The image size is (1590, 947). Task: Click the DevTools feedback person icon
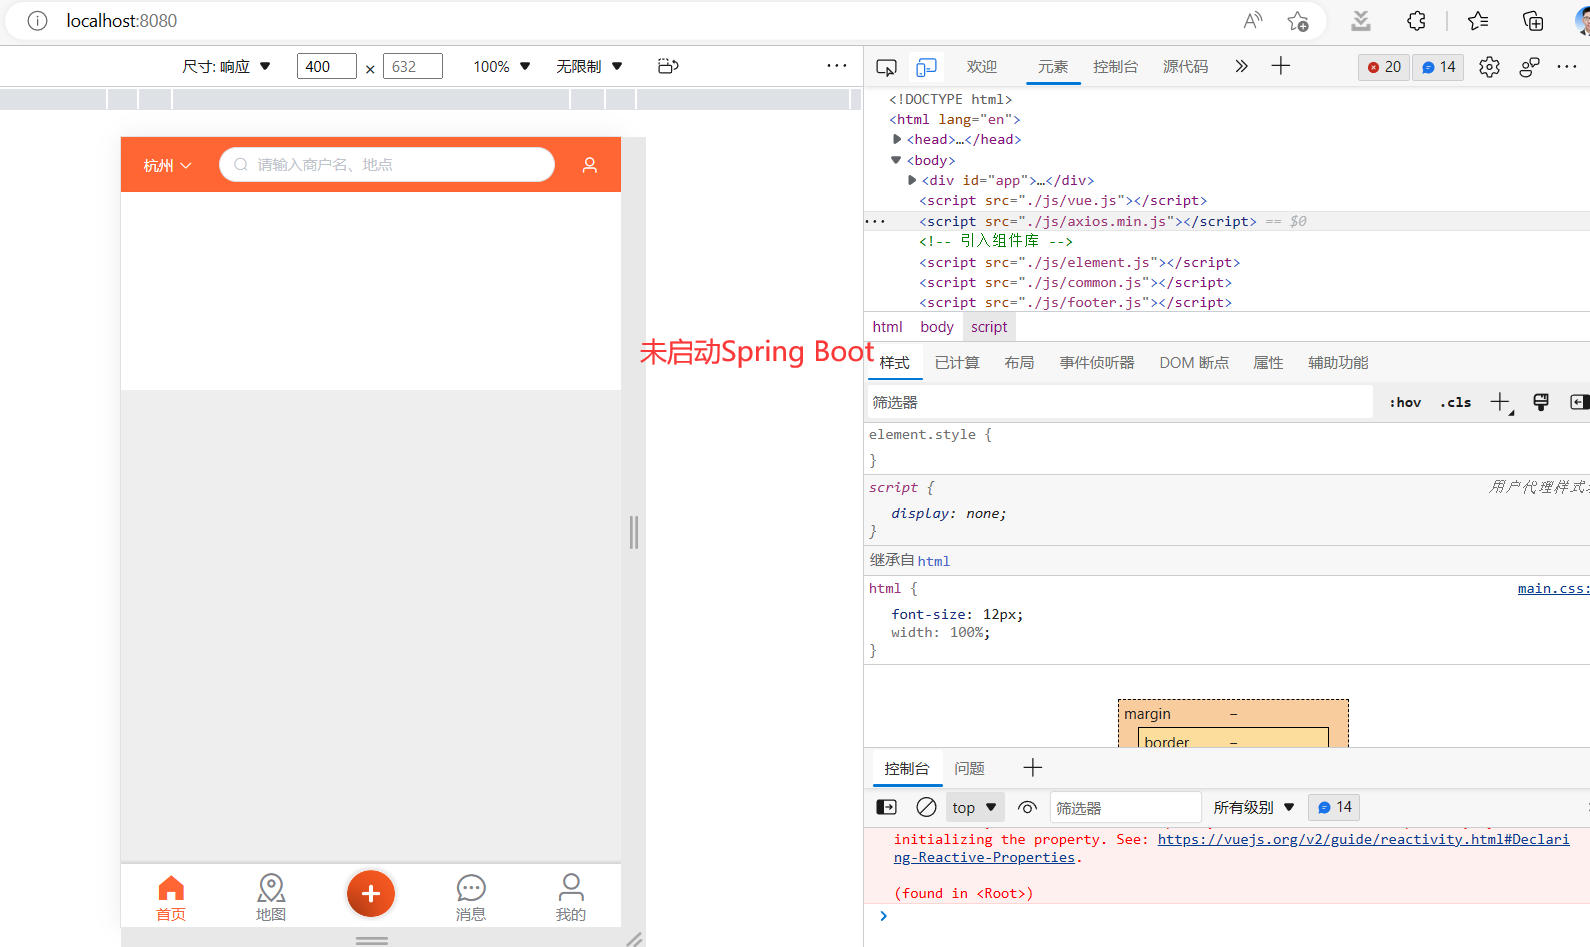1529,67
